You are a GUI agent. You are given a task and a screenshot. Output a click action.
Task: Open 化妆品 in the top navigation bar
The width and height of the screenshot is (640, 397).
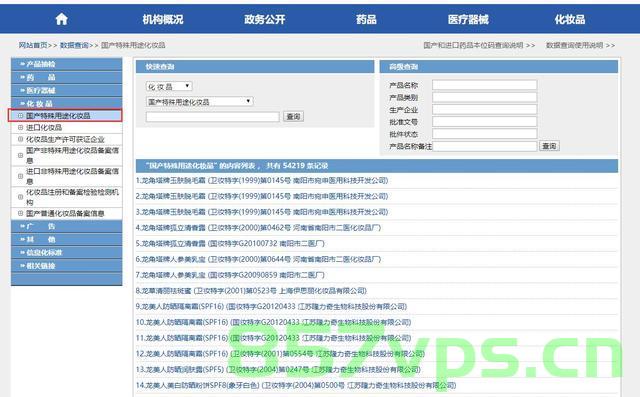[570, 19]
